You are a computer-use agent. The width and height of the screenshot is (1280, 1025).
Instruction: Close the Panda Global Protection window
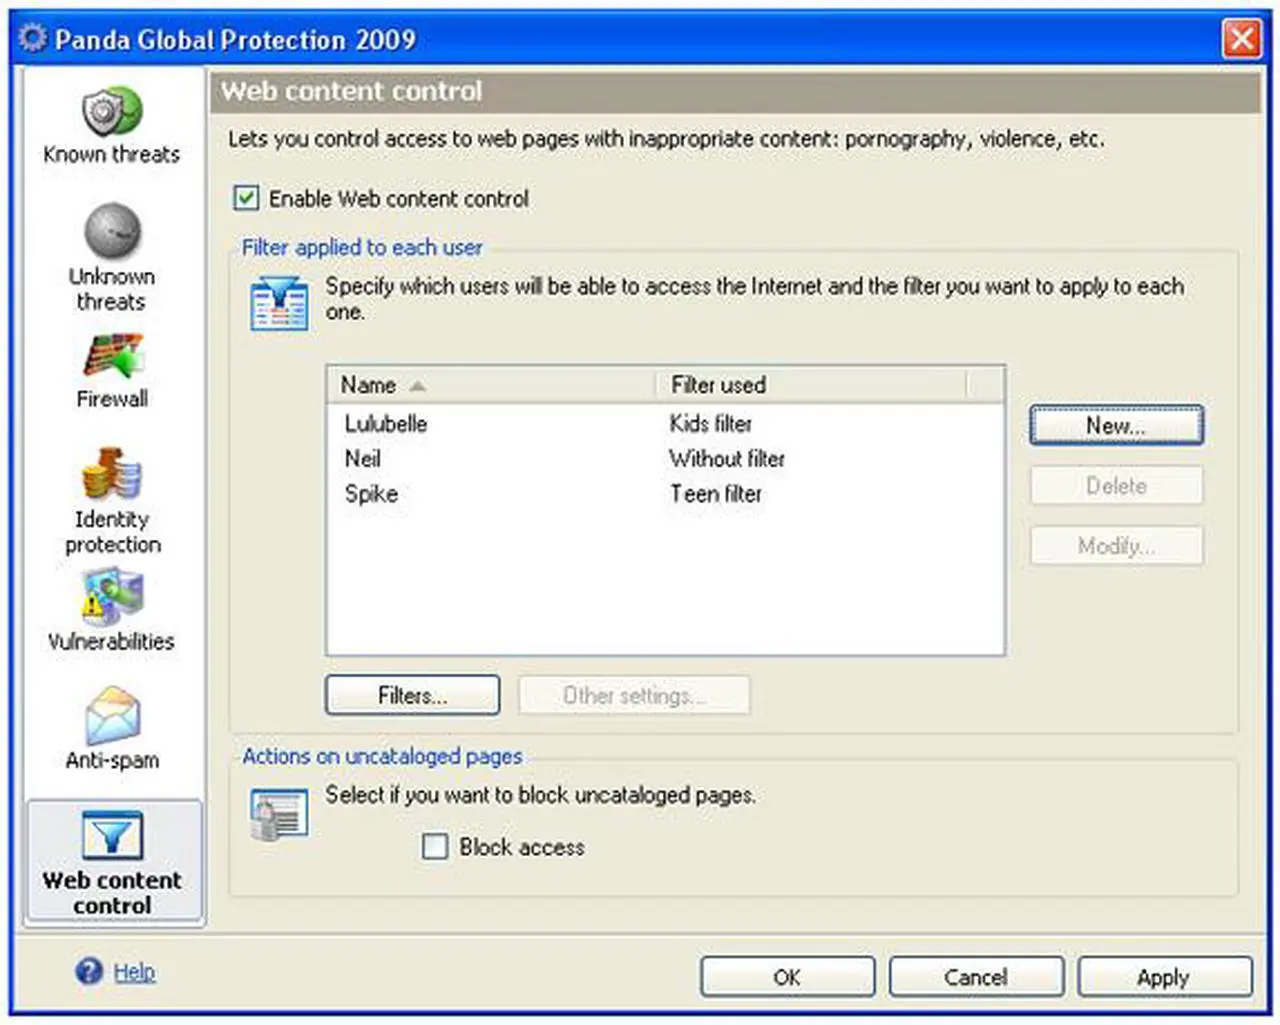click(1242, 39)
